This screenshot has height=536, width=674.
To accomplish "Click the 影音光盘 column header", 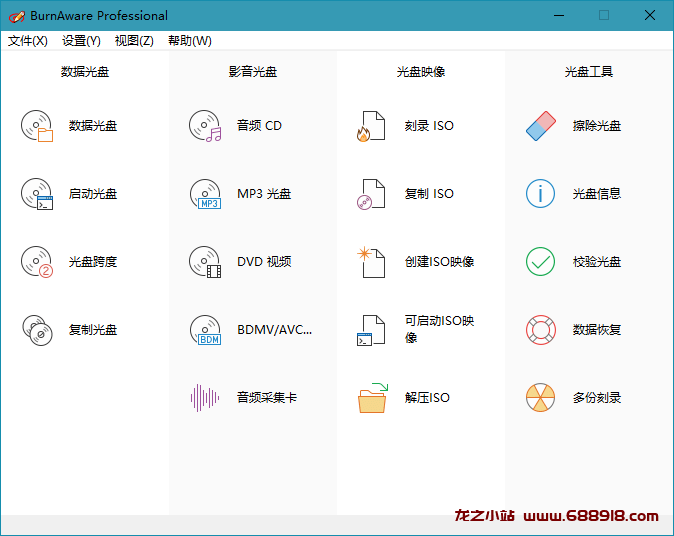I will click(x=253, y=71).
